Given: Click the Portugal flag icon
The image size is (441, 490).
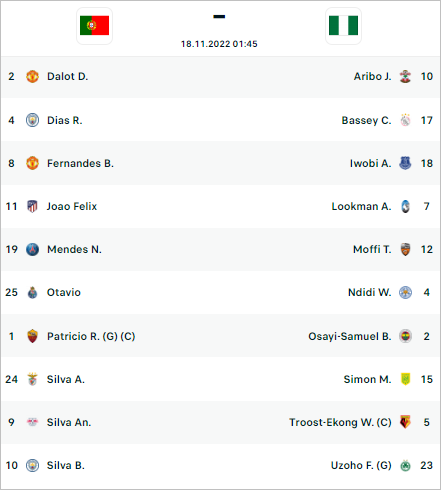Looking at the screenshot, I should coord(94,26).
